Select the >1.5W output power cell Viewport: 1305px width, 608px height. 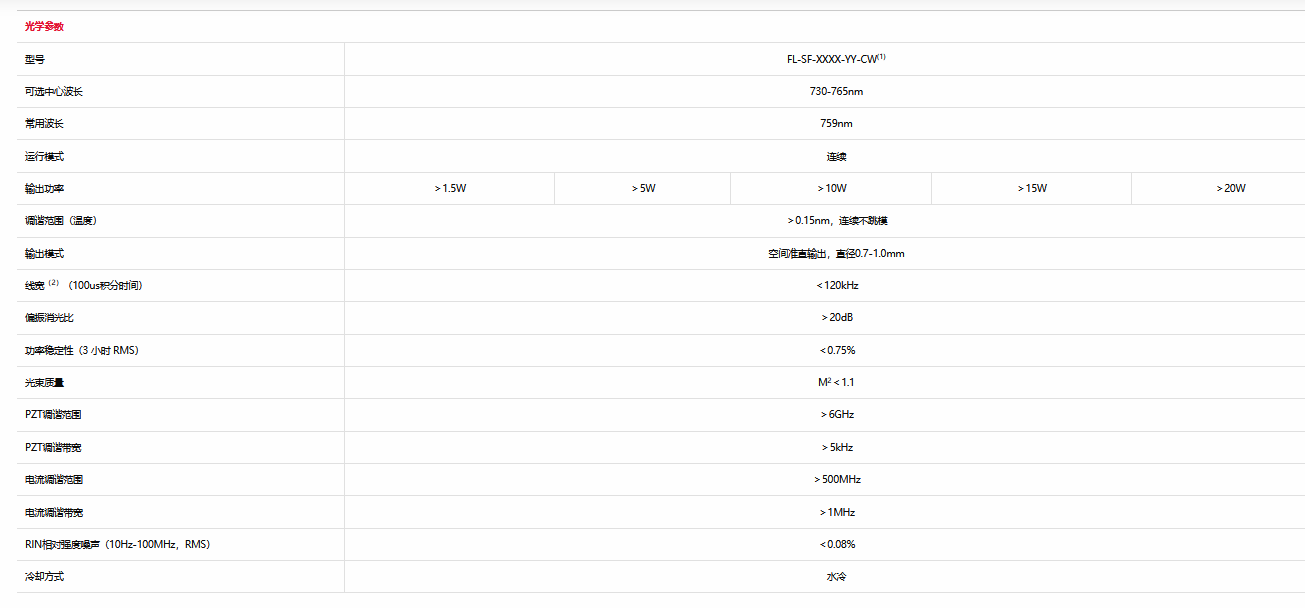point(449,188)
